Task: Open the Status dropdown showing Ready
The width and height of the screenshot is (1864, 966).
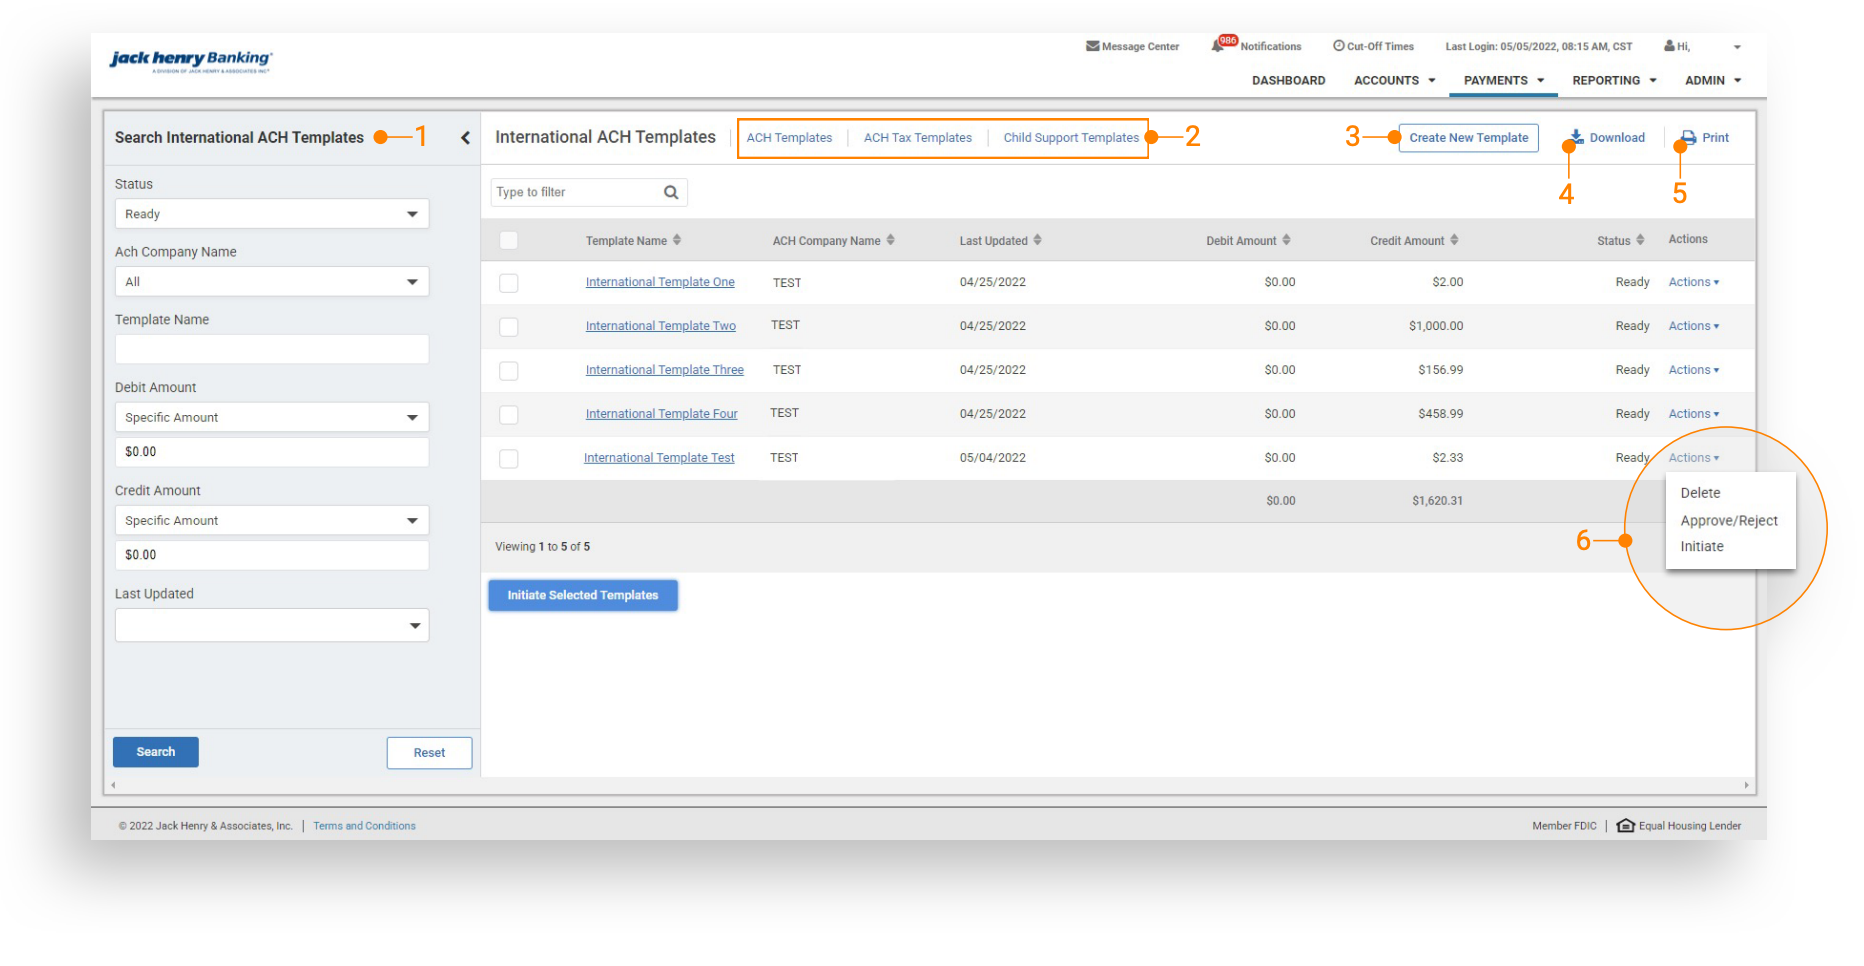Action: pos(271,214)
